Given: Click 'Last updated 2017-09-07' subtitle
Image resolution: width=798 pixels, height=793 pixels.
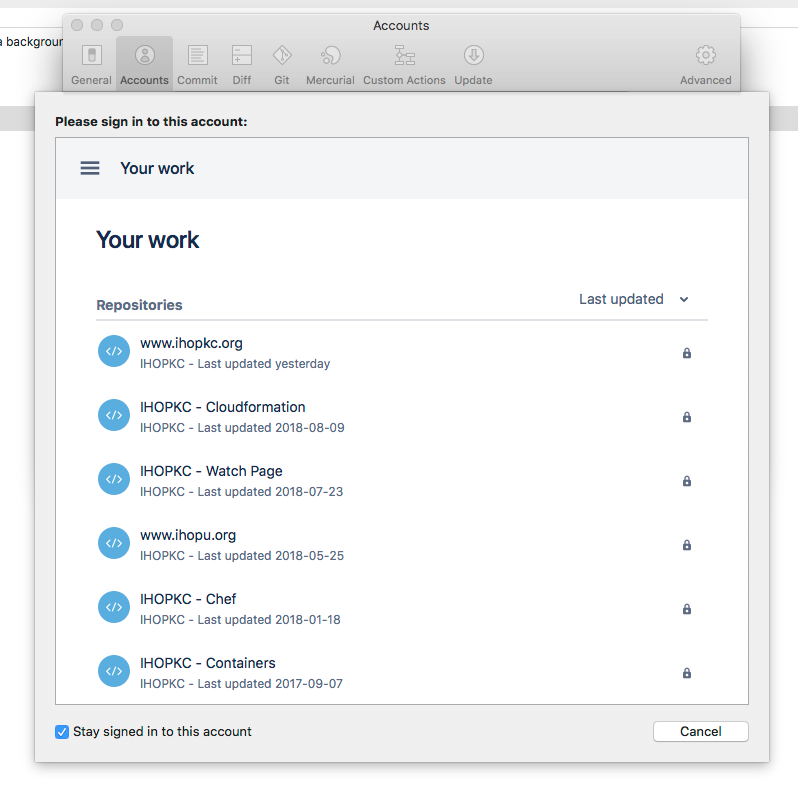Looking at the screenshot, I should [x=270, y=684].
